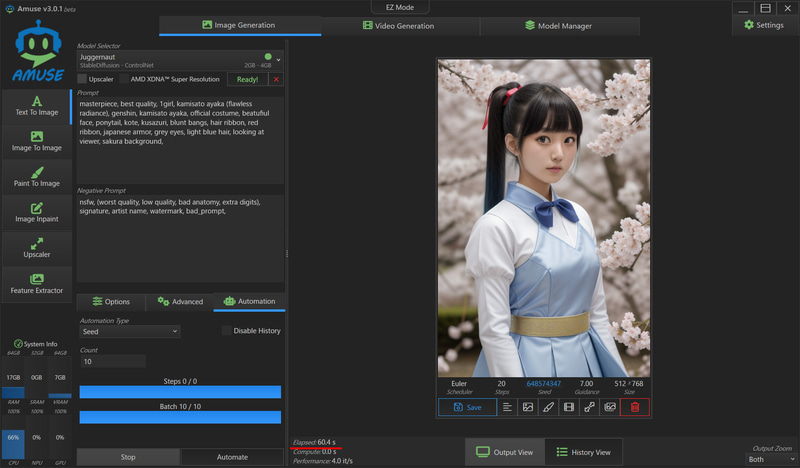This screenshot has width=800, height=468.
Task: Select the Image Inpaint mode
Action: pos(37,213)
